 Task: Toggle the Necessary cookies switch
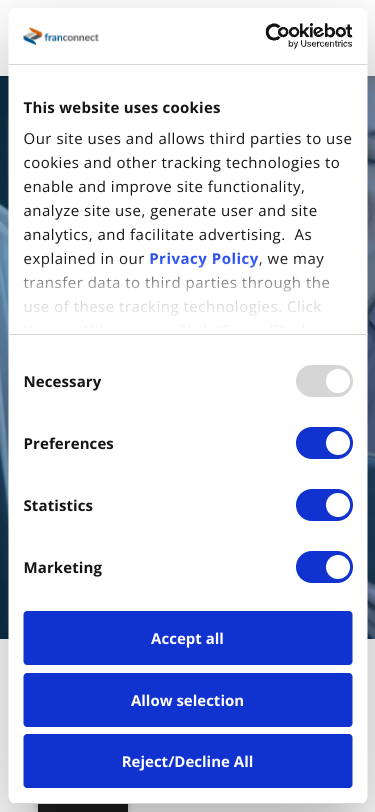(324, 381)
